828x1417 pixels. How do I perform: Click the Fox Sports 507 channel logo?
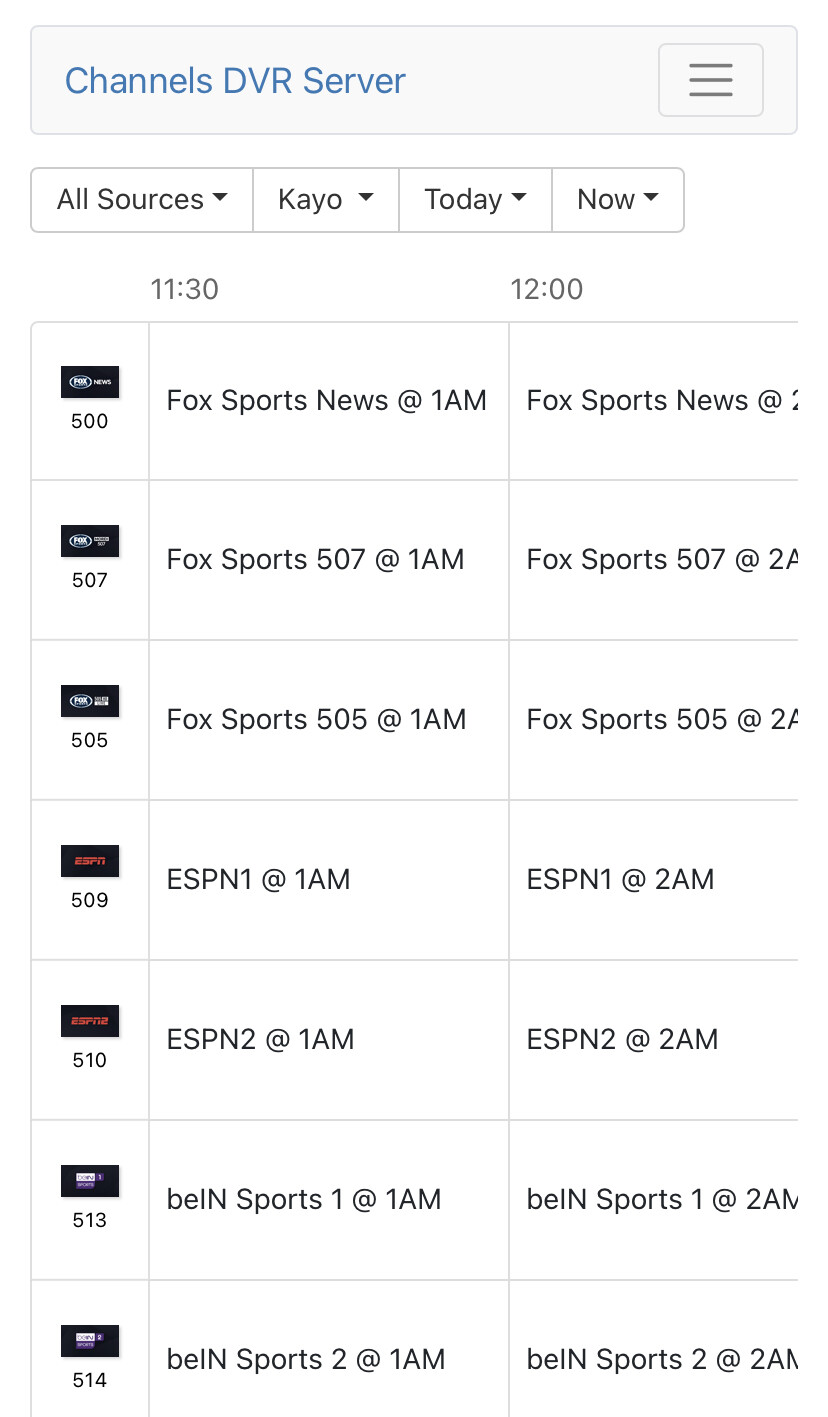pyautogui.click(x=90, y=542)
